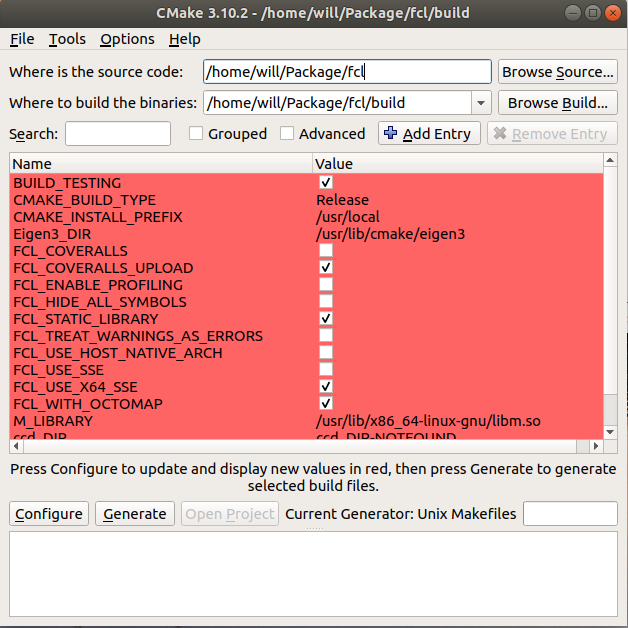Uncheck FCL_USE_X64_SSE checkbox
This screenshot has height=628, width=628.
326,386
